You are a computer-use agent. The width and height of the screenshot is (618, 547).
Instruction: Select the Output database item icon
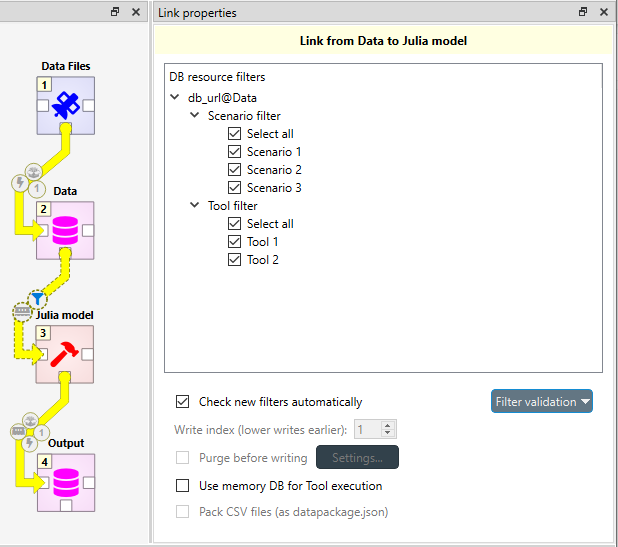66,482
